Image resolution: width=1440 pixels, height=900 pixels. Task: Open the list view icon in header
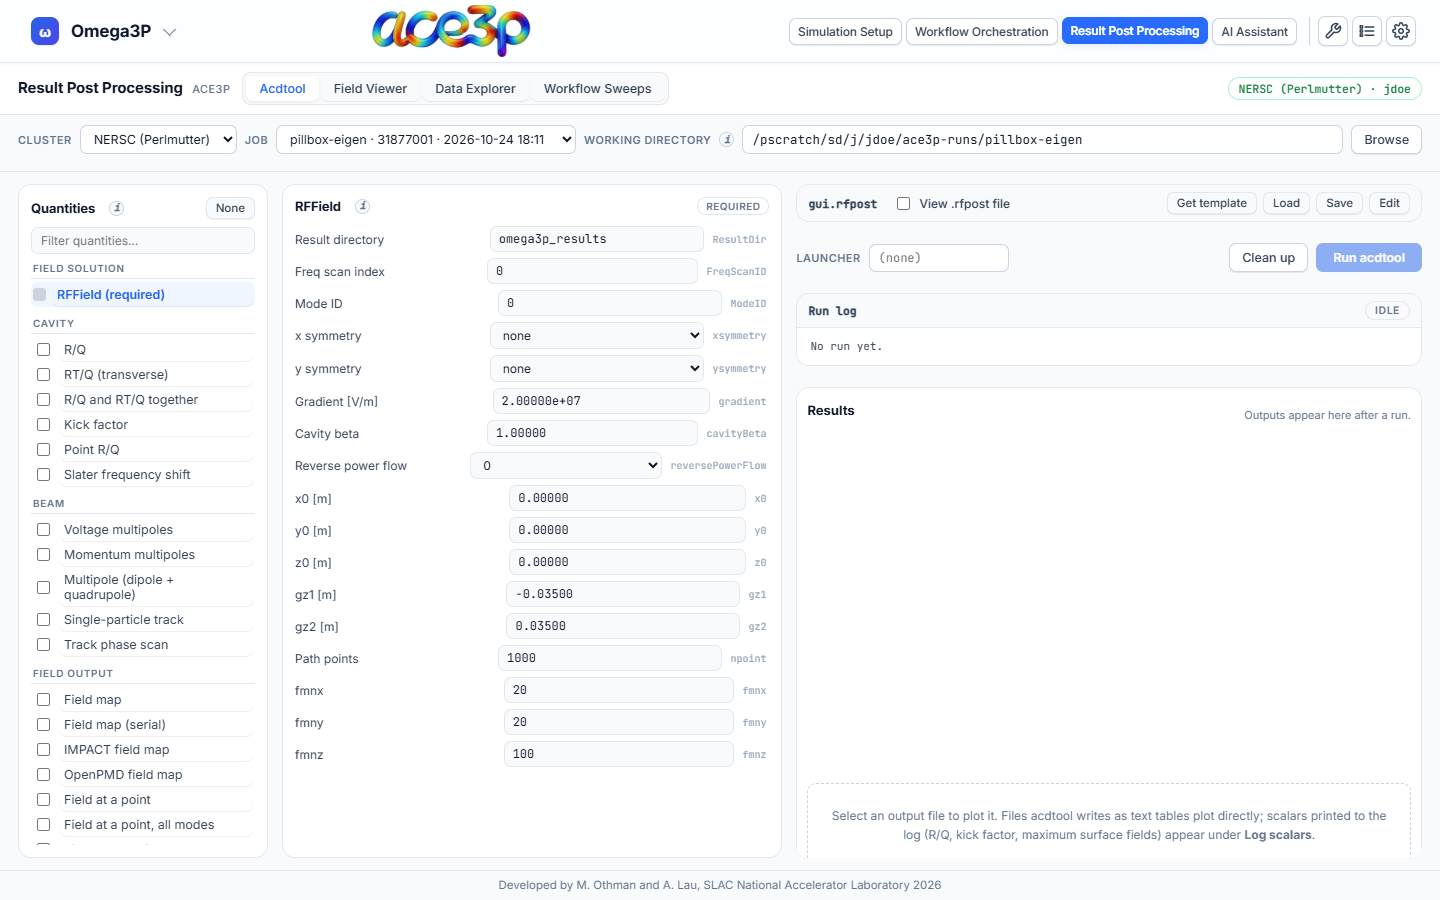pos(1367,31)
